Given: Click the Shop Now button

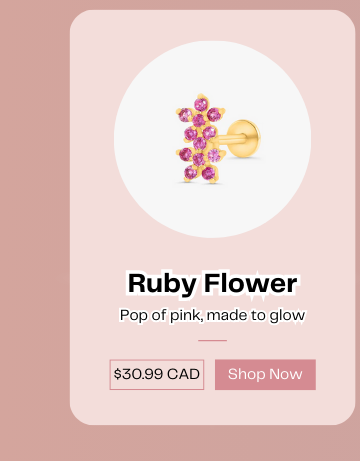Looking at the screenshot, I should click(265, 374).
